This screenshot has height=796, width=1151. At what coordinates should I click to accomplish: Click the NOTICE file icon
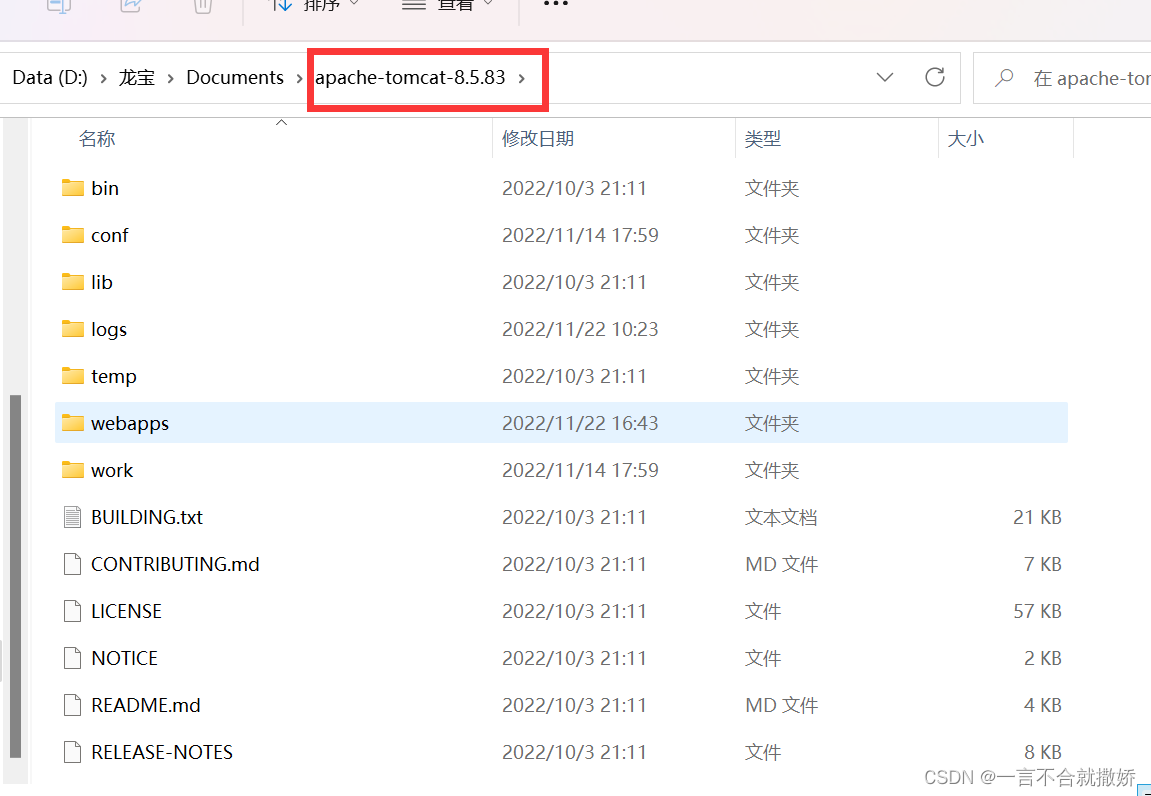tap(72, 658)
